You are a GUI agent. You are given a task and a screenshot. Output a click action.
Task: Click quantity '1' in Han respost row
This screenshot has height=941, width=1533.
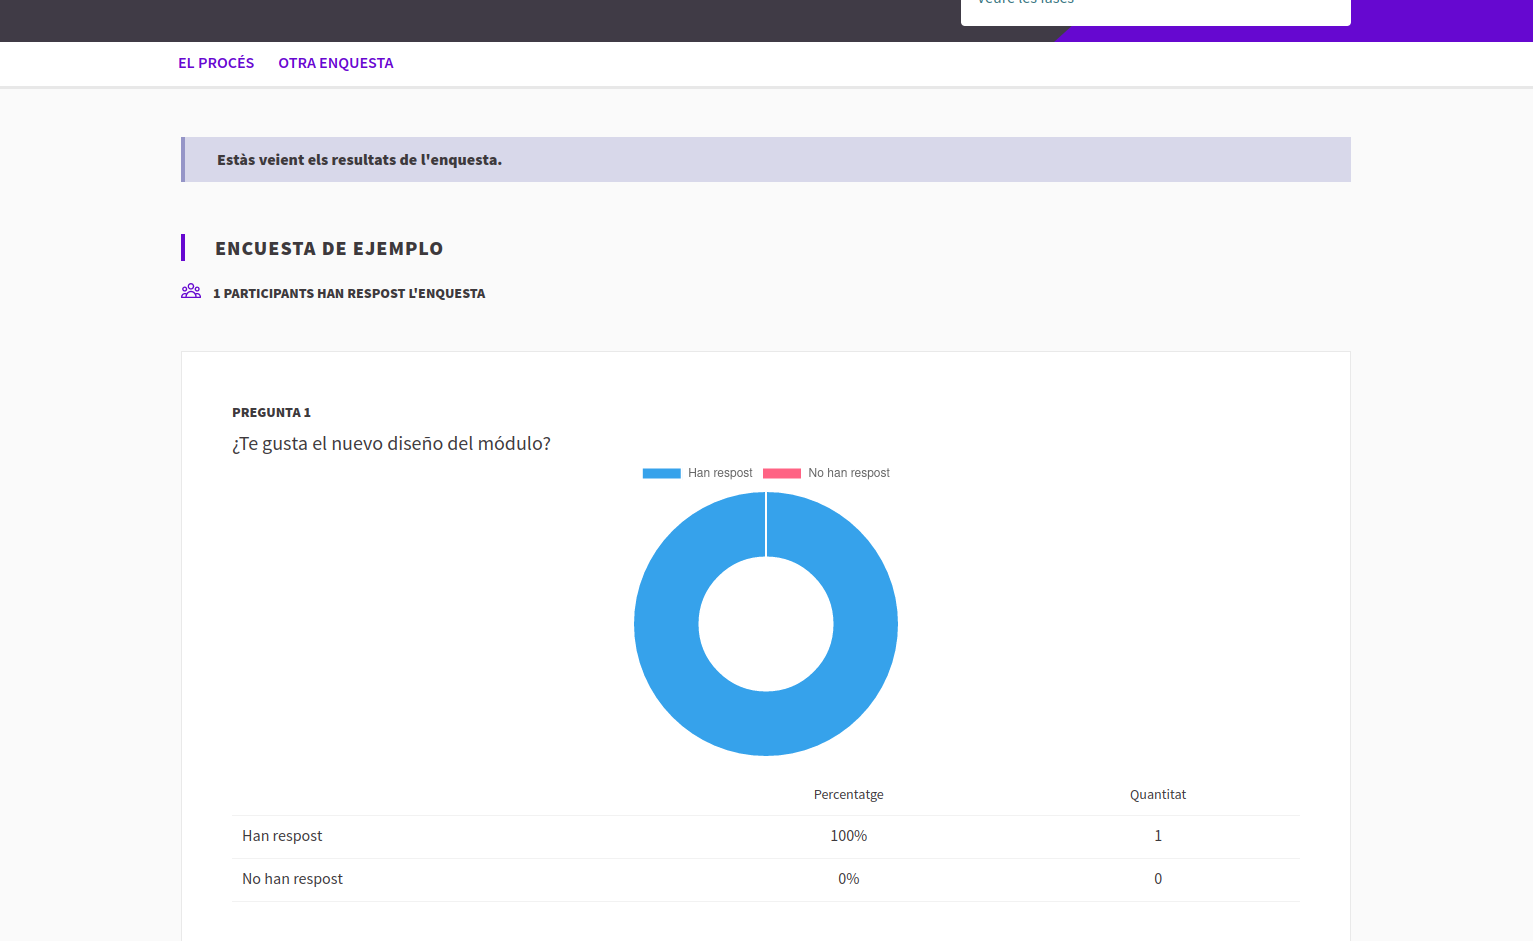[1158, 836]
